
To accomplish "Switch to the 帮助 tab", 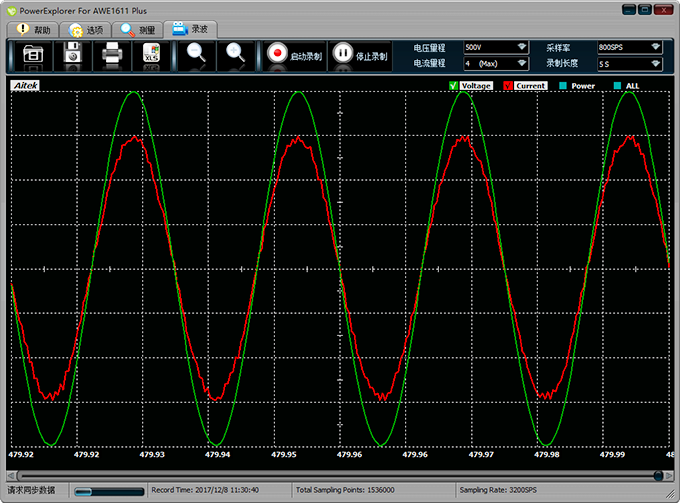I will pyautogui.click(x=33, y=29).
